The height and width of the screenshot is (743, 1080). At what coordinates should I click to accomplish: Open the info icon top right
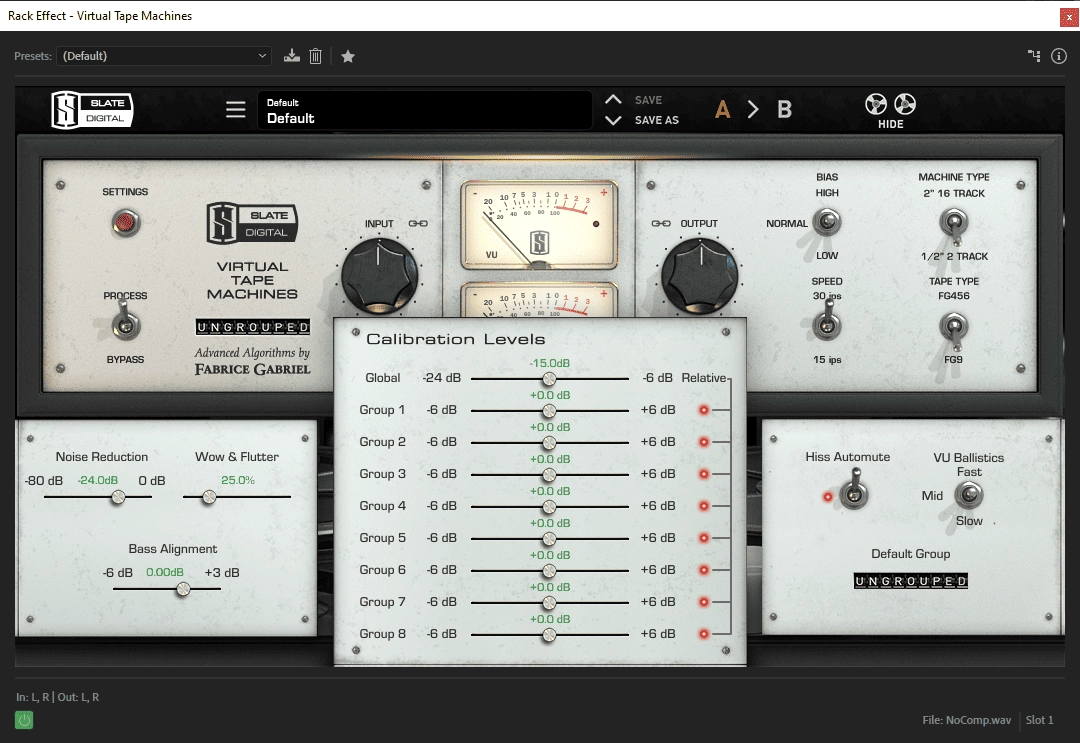tap(1059, 56)
